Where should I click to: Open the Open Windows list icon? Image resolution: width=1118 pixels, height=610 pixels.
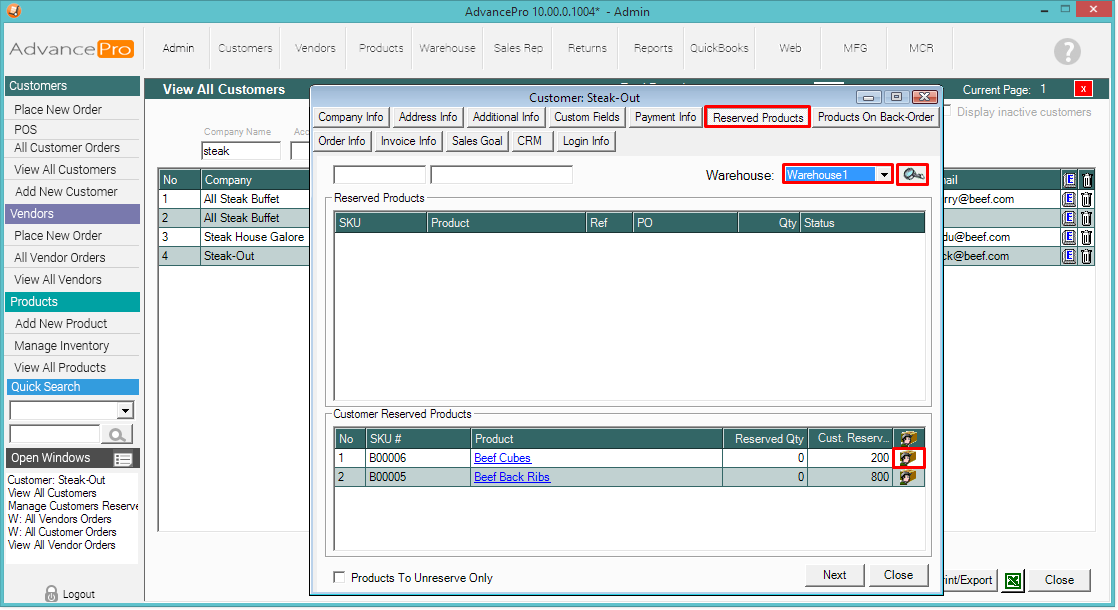[x=123, y=459]
